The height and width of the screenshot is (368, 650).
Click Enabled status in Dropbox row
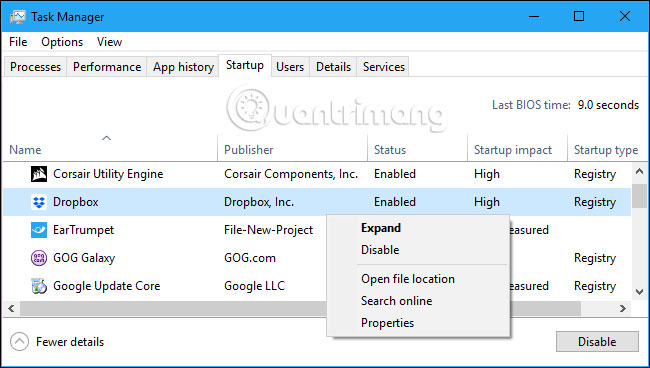tap(395, 202)
